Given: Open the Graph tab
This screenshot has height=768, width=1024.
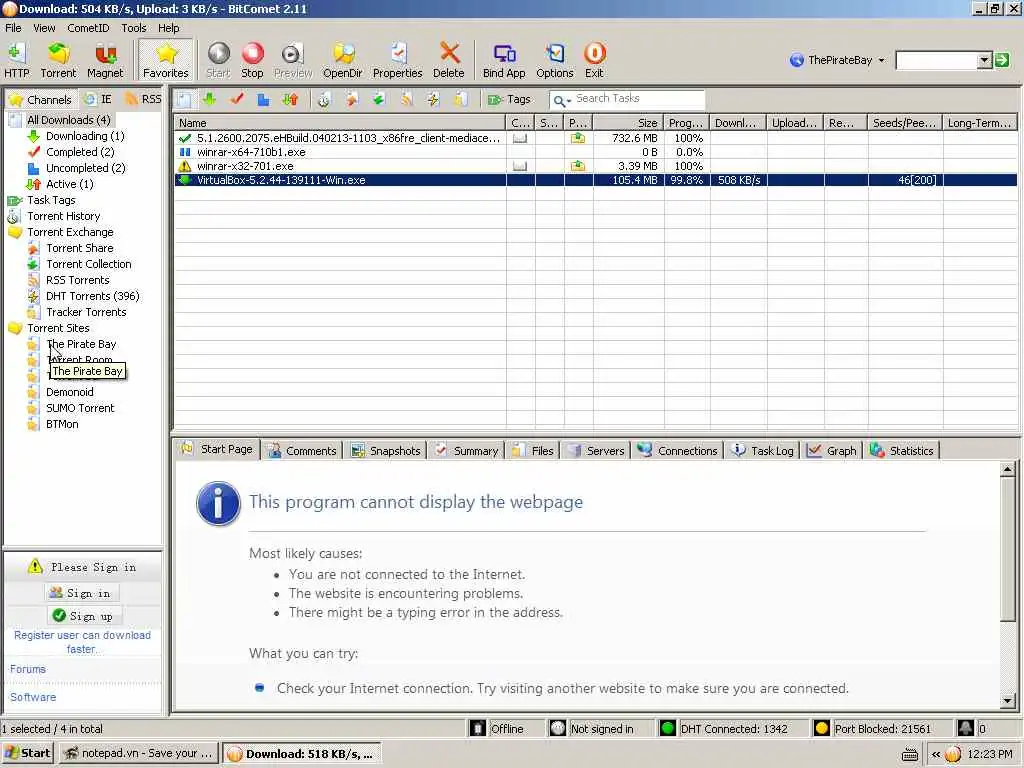Looking at the screenshot, I should [832, 450].
